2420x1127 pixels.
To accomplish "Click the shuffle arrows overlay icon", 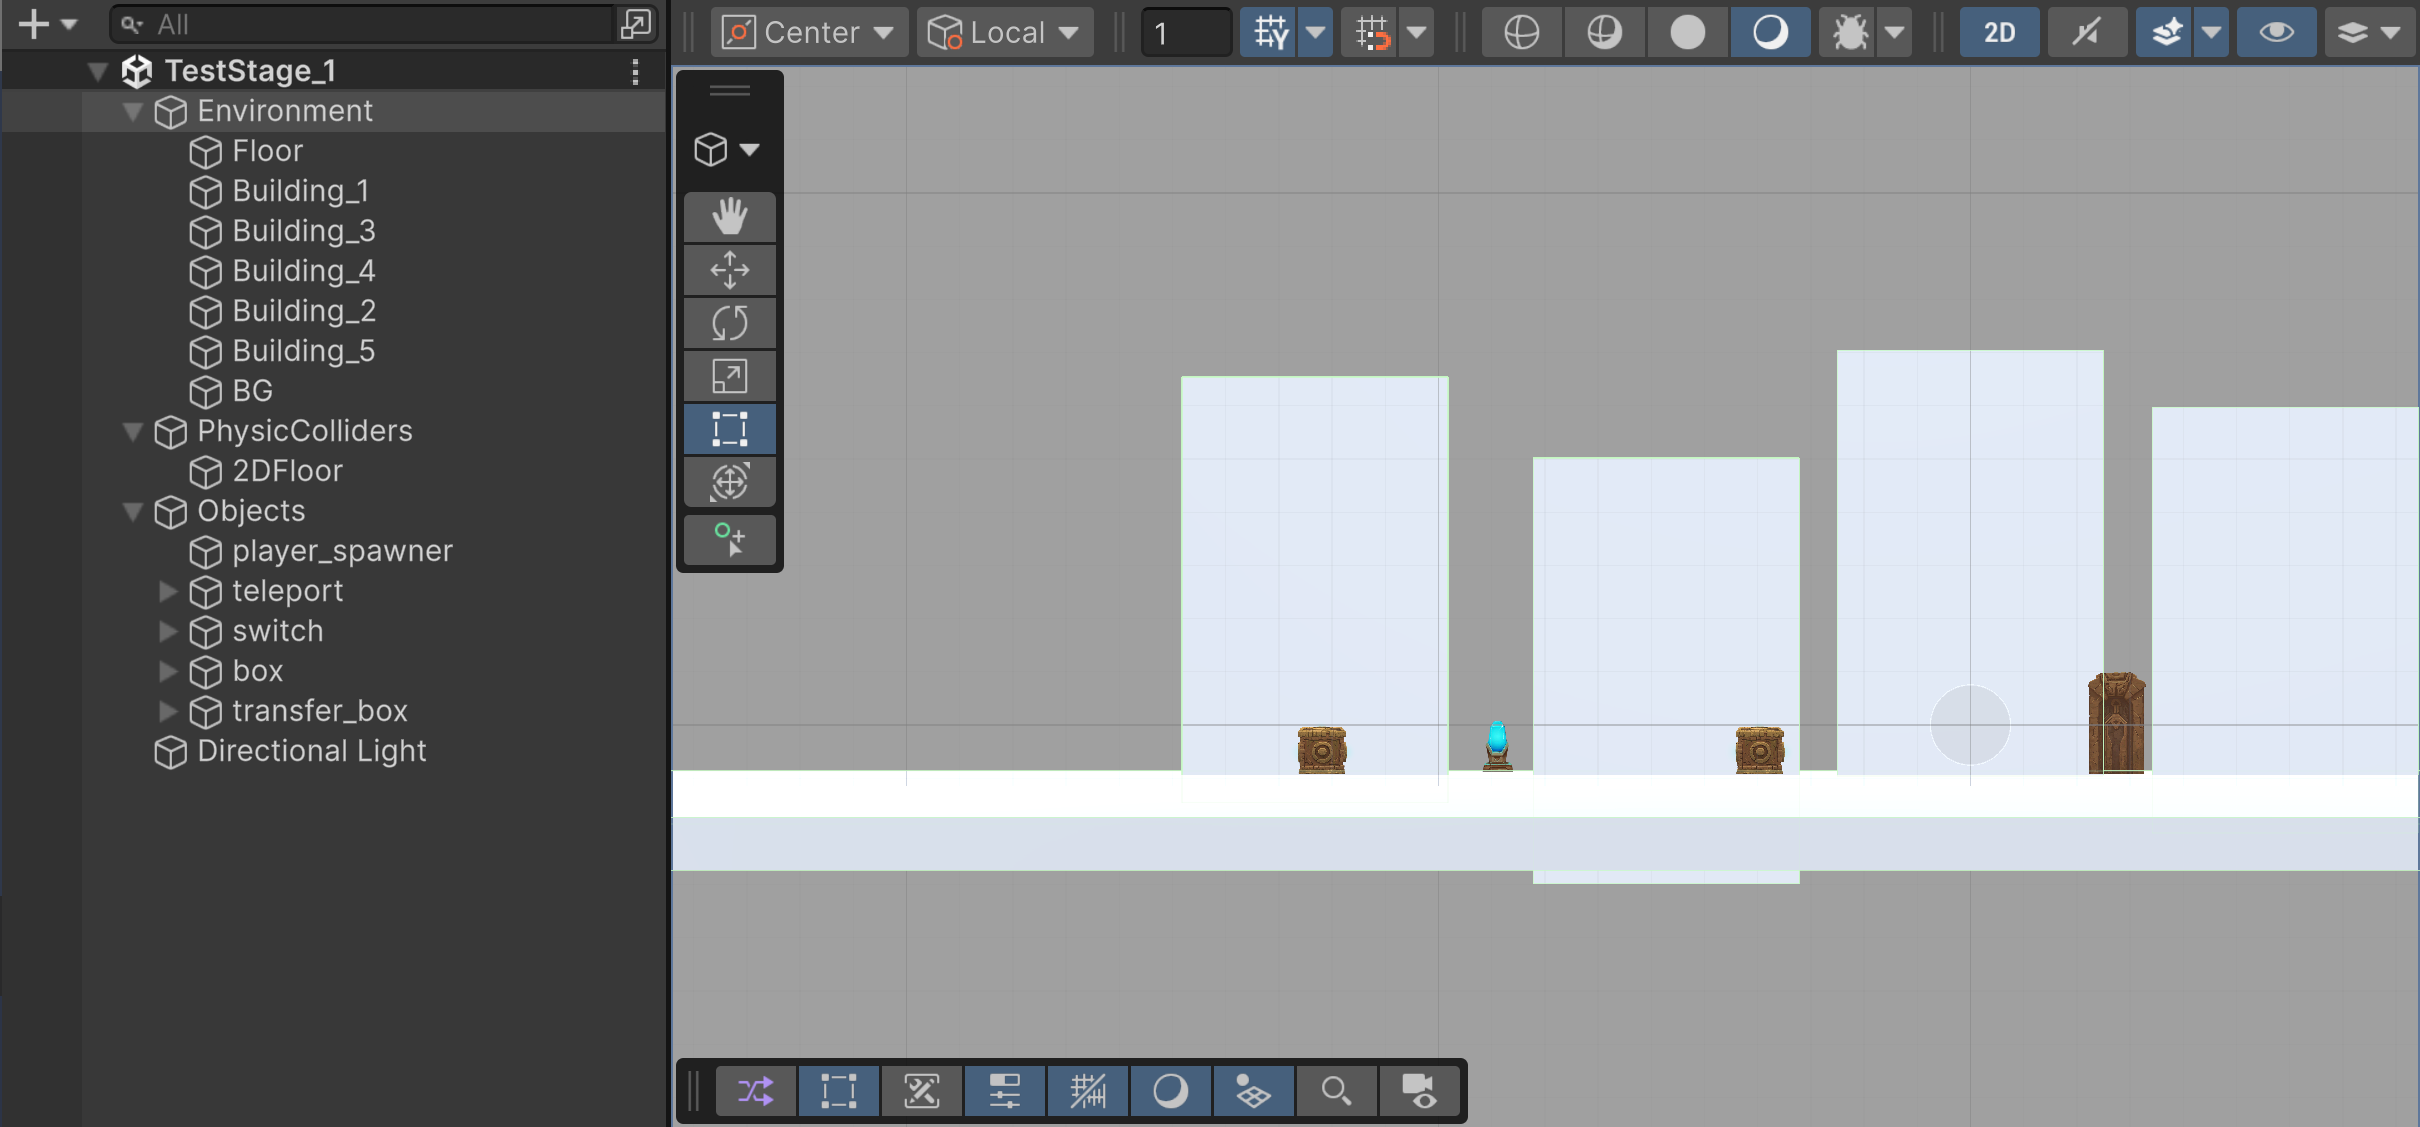I will point(756,1090).
